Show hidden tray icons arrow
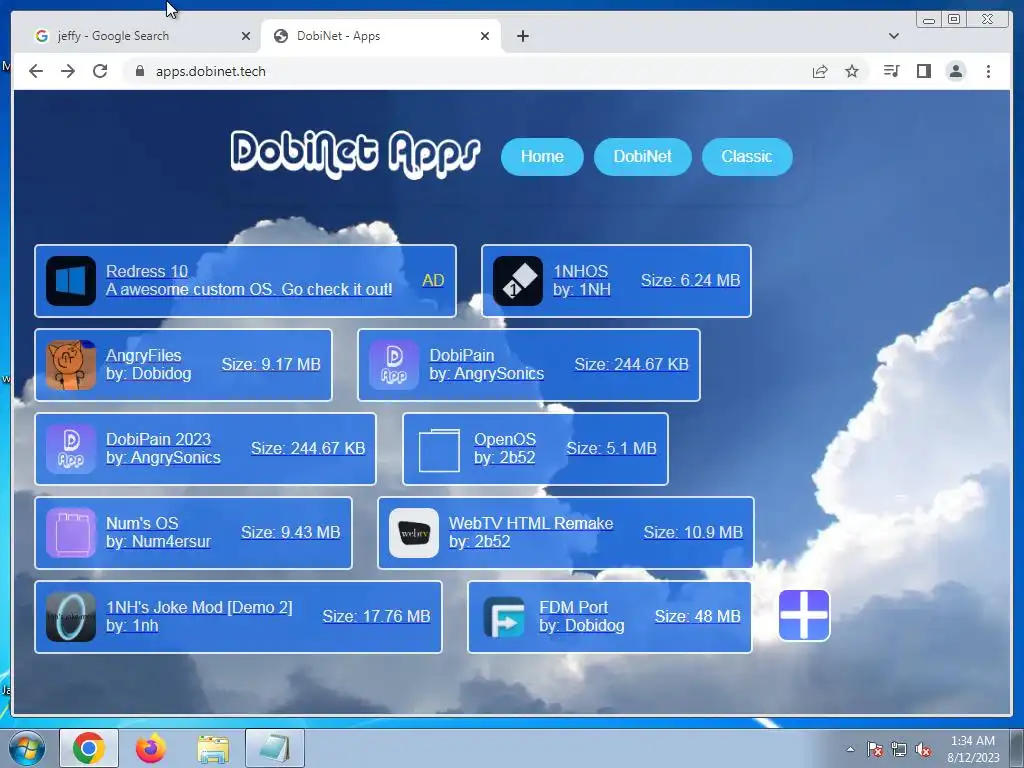Viewport: 1024px width, 768px height. point(850,749)
